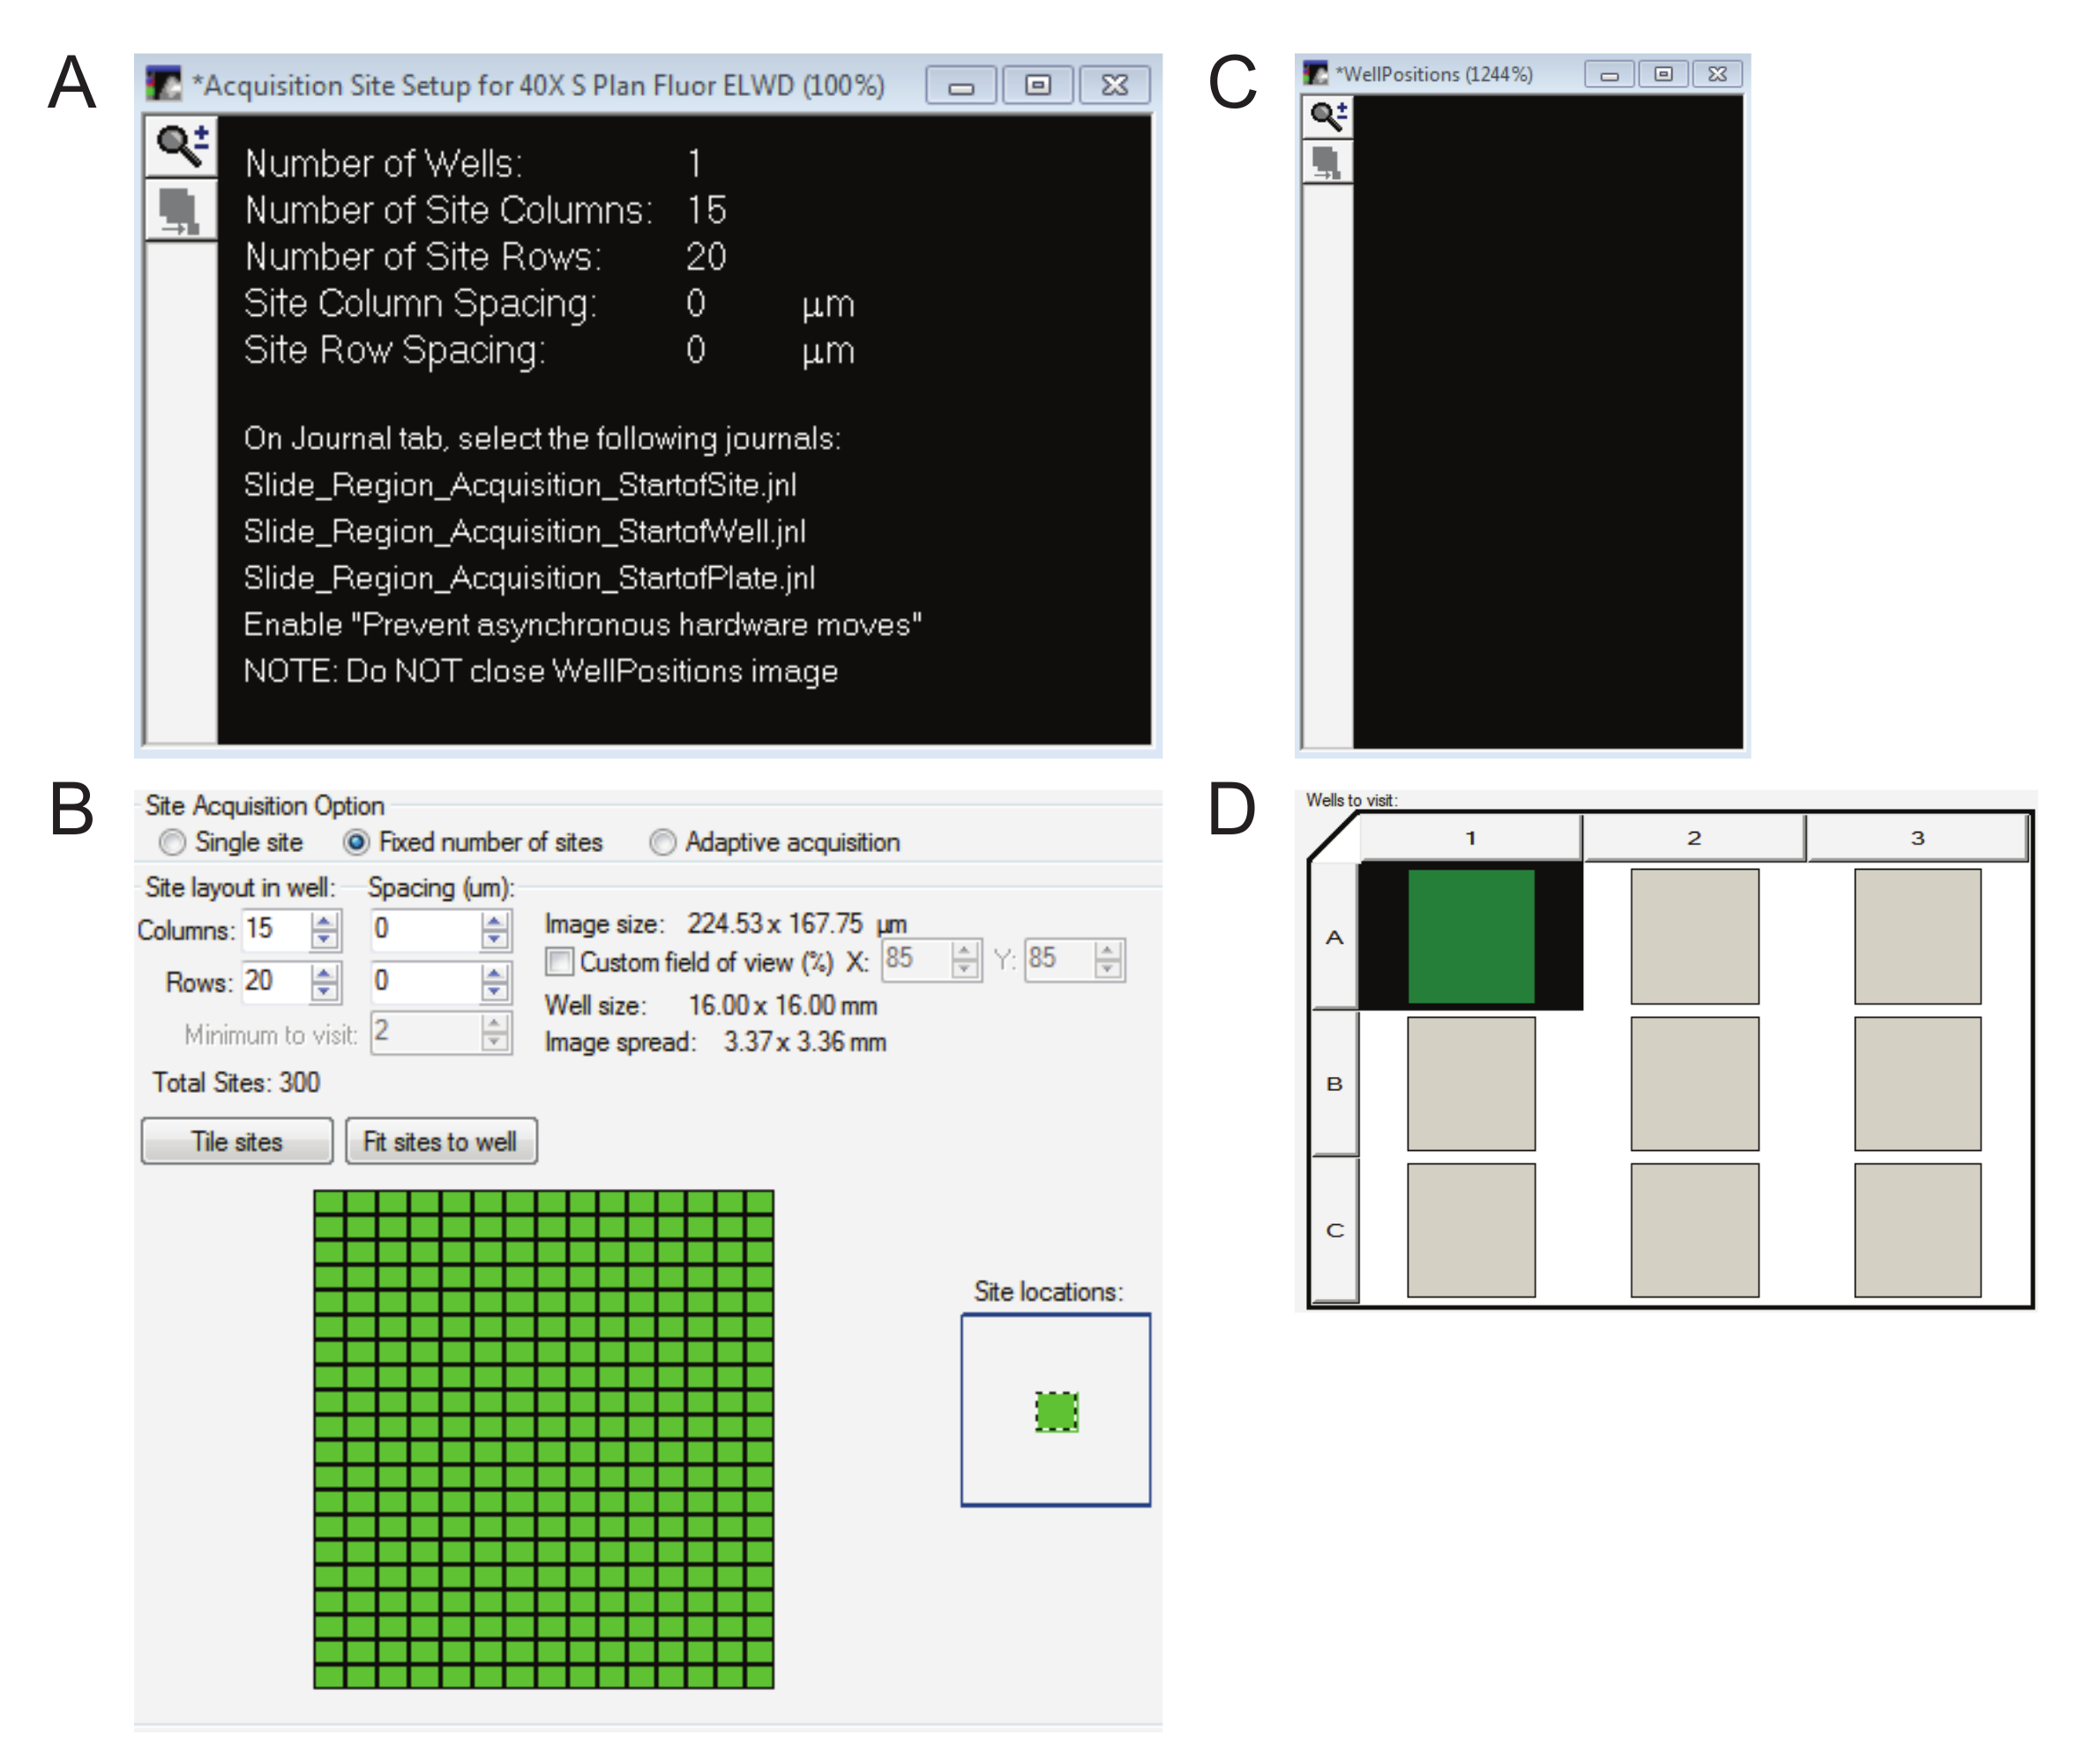
Task: Minimize the WellPositions window
Action: tap(1609, 74)
